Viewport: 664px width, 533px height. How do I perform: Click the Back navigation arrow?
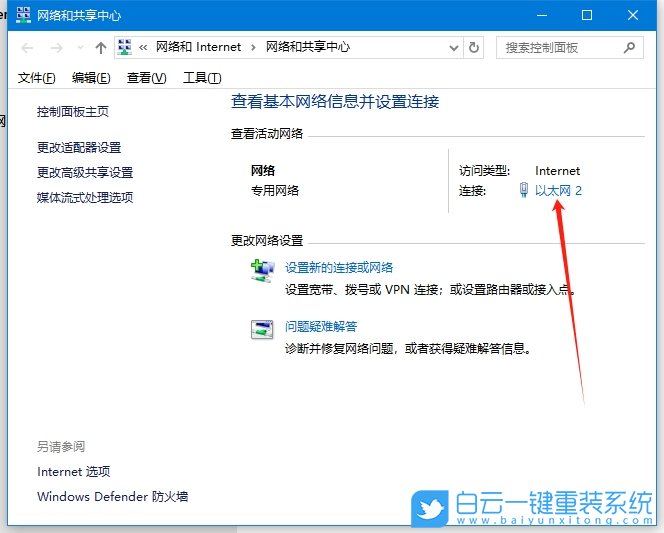coord(27,48)
